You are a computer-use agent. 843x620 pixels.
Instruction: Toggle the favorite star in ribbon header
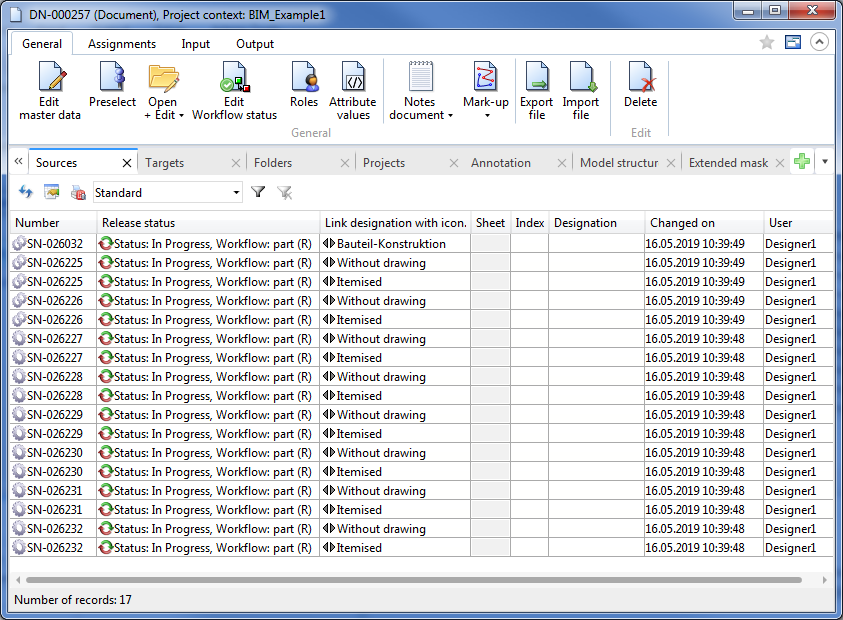pos(767,42)
